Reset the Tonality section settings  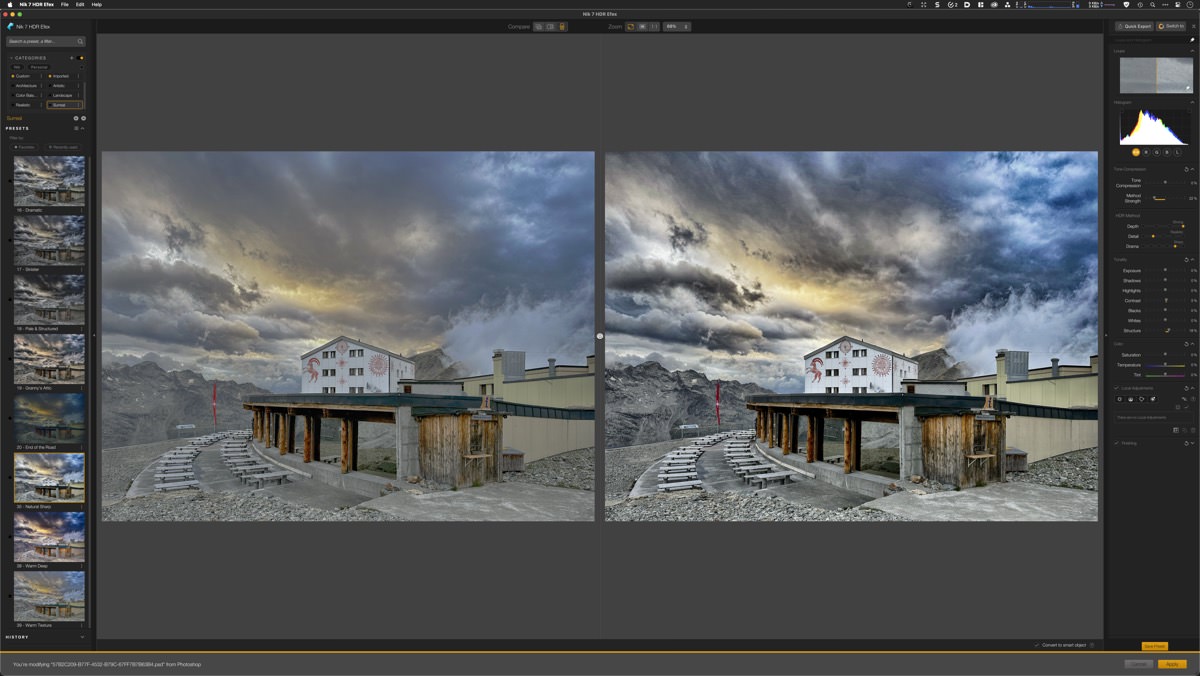tap(1186, 260)
